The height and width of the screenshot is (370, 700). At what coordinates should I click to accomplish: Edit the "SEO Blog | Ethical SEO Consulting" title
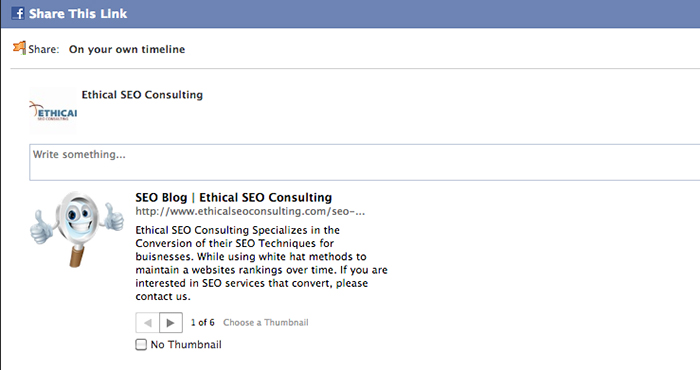point(233,197)
